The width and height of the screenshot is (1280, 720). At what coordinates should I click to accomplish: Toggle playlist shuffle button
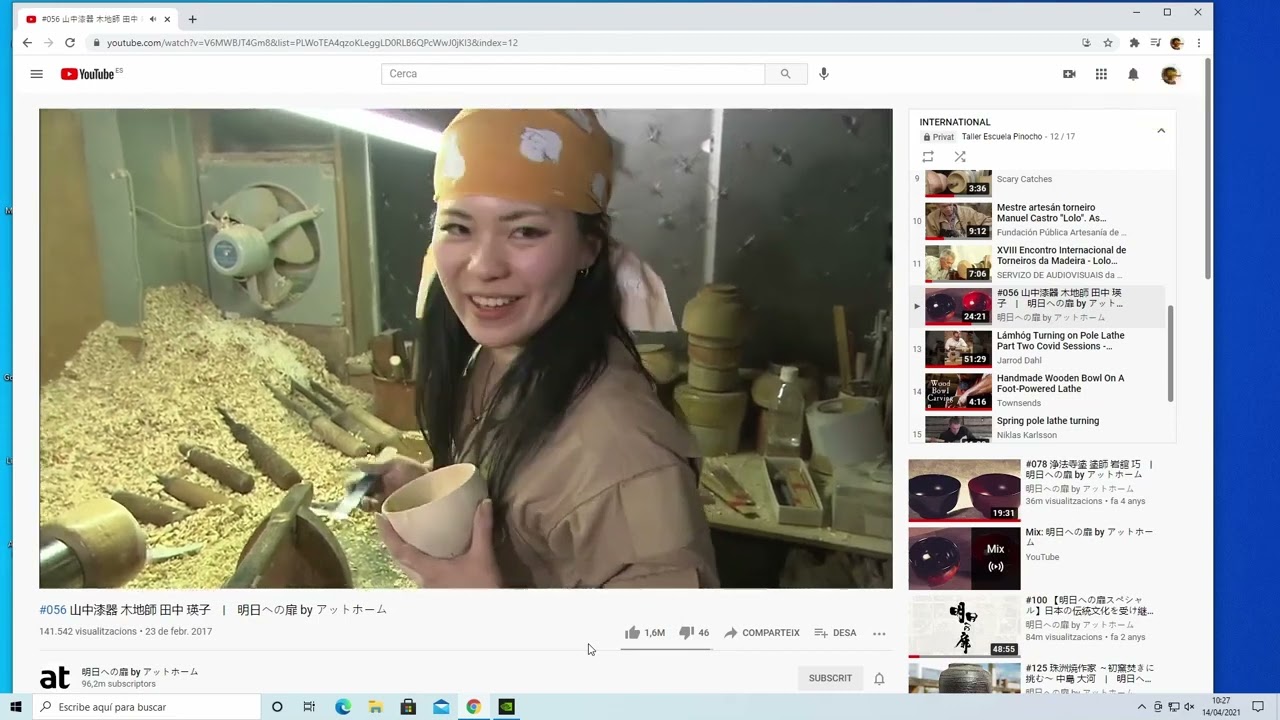(960, 157)
